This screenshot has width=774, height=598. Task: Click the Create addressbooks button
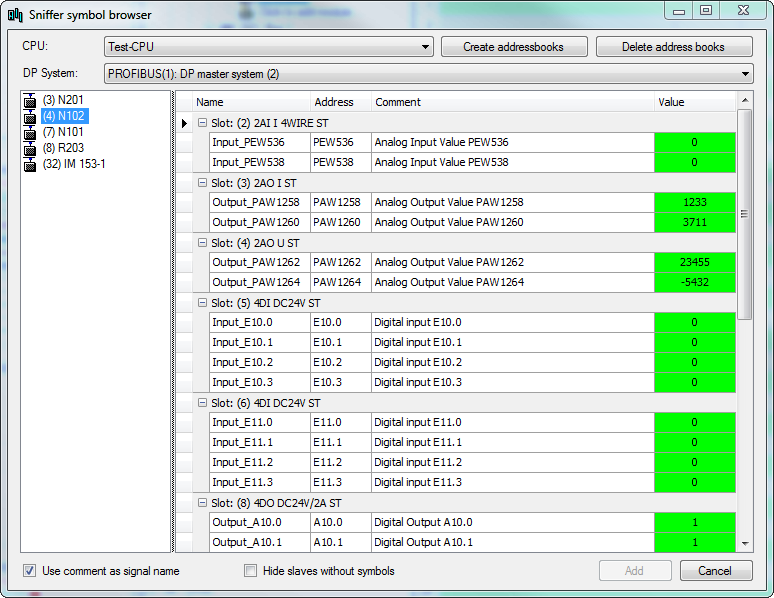[514, 47]
